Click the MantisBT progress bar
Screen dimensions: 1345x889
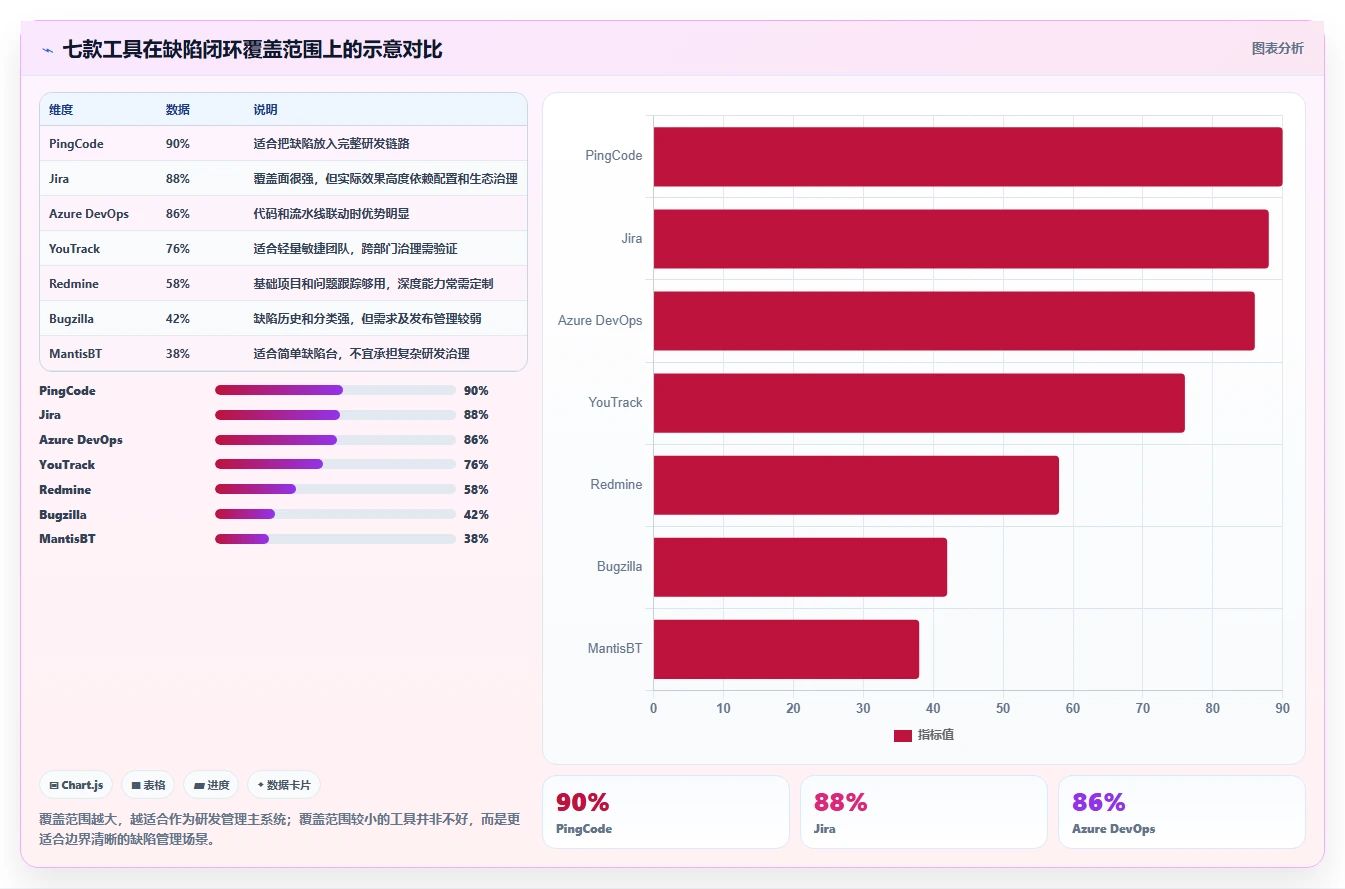[335, 539]
